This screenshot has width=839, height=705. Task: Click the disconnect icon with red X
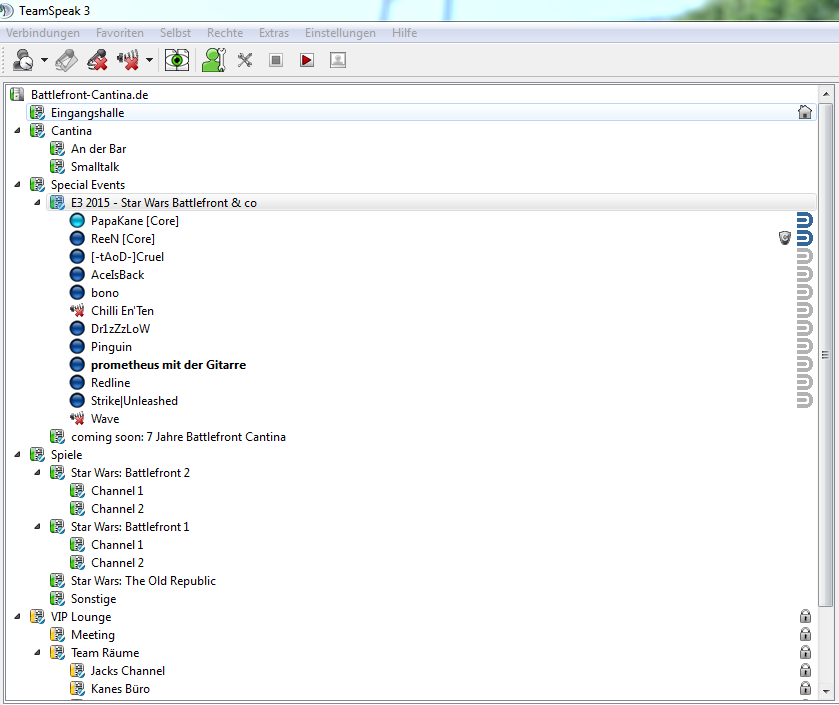click(98, 60)
